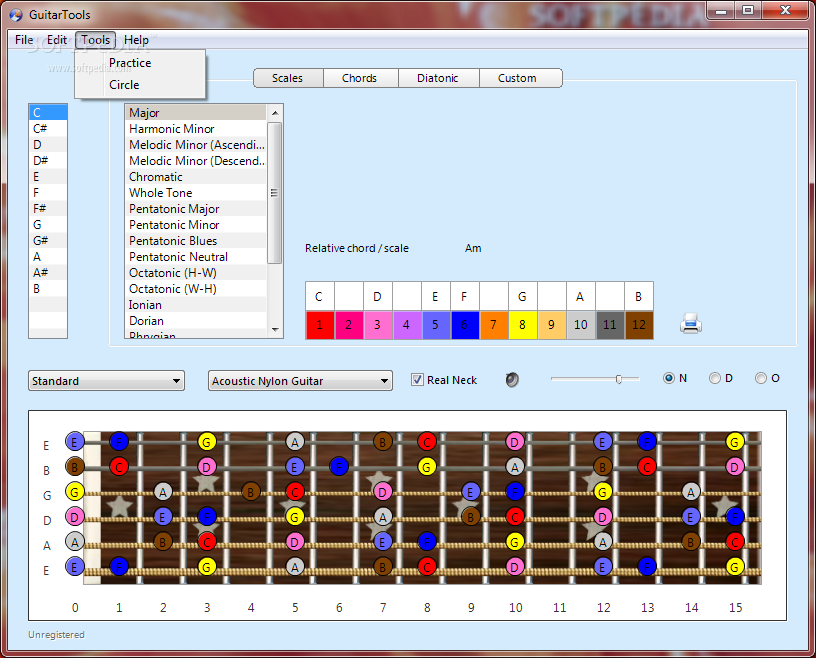
Task: Click the scale list scroll down arrow
Action: (x=275, y=330)
